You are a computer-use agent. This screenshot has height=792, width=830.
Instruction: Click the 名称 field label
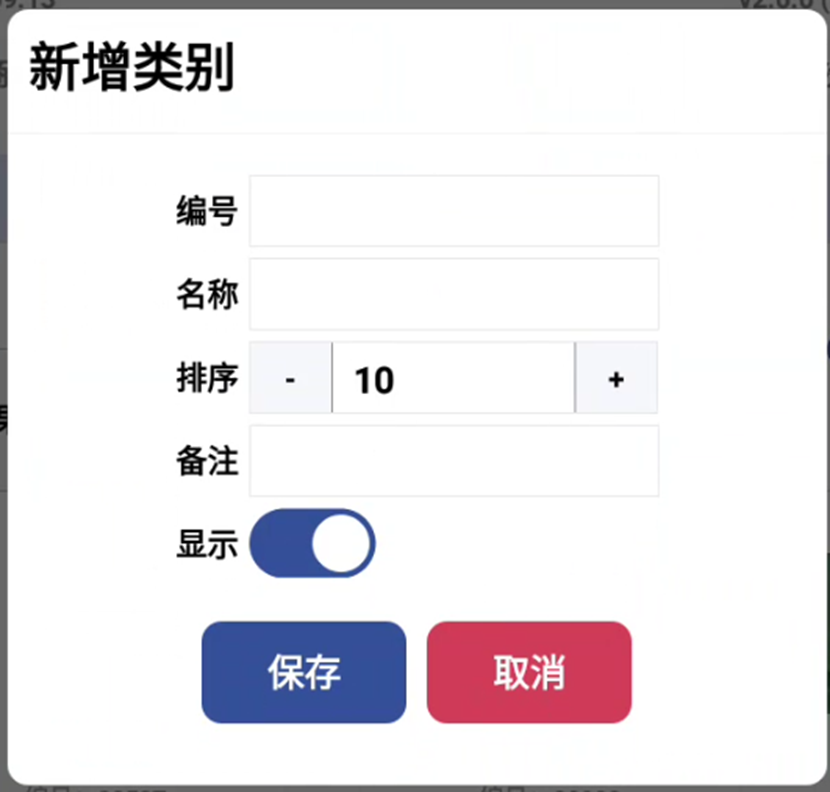[207, 295]
